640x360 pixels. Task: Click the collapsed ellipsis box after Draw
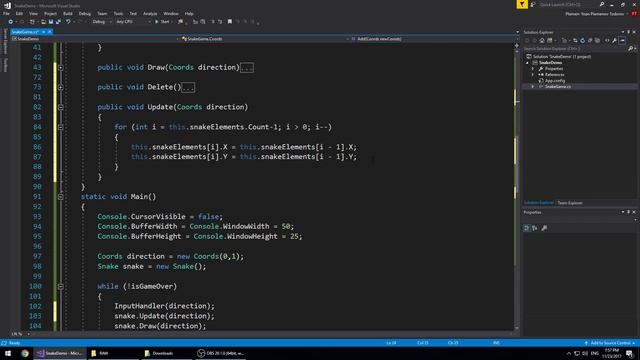click(247, 68)
